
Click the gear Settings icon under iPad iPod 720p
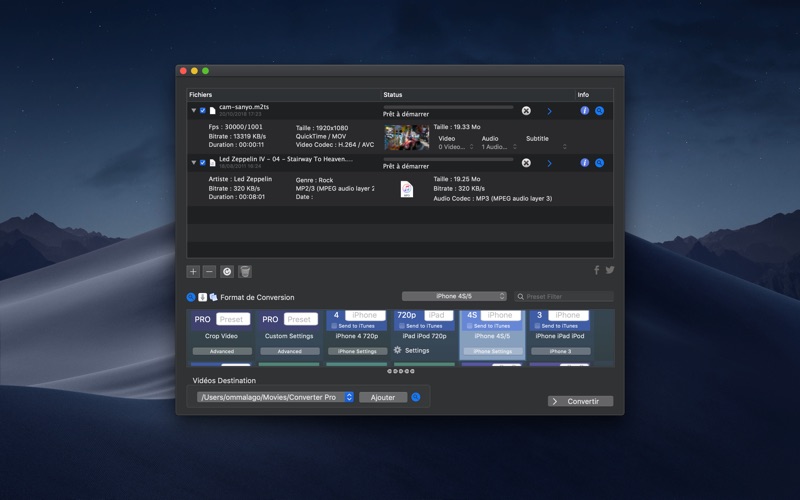[x=398, y=350]
